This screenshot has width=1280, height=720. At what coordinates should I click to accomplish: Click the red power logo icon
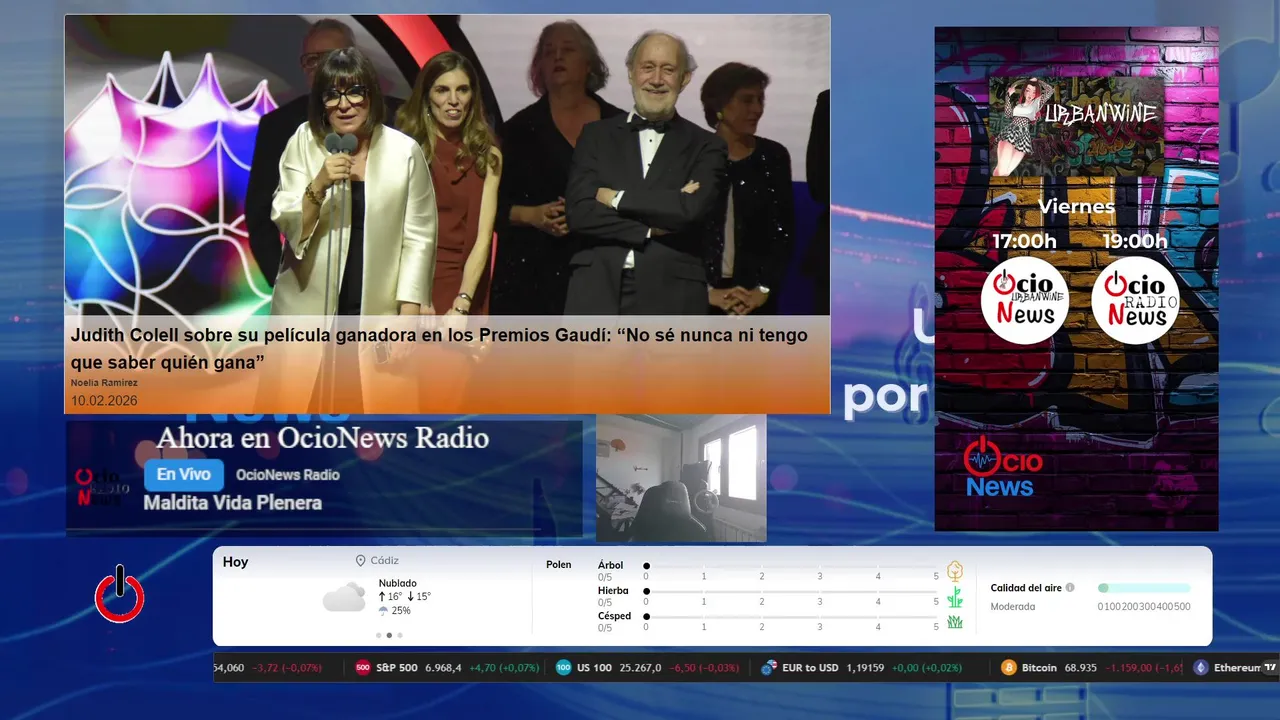[119, 595]
